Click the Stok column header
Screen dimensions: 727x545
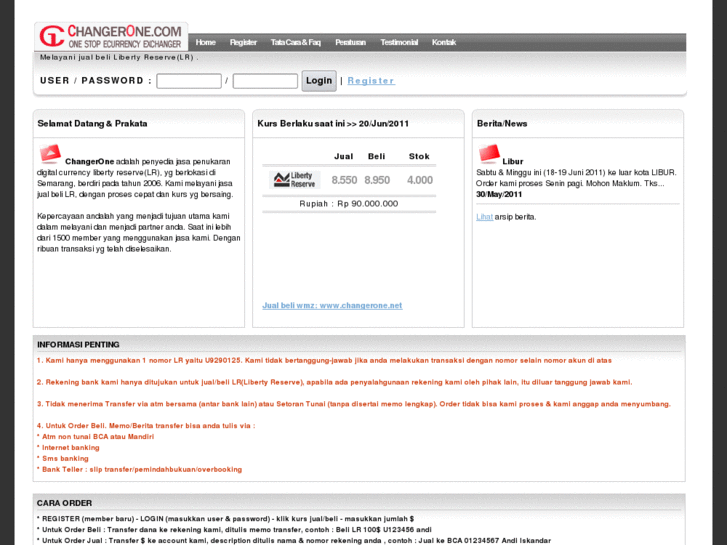[x=419, y=156]
